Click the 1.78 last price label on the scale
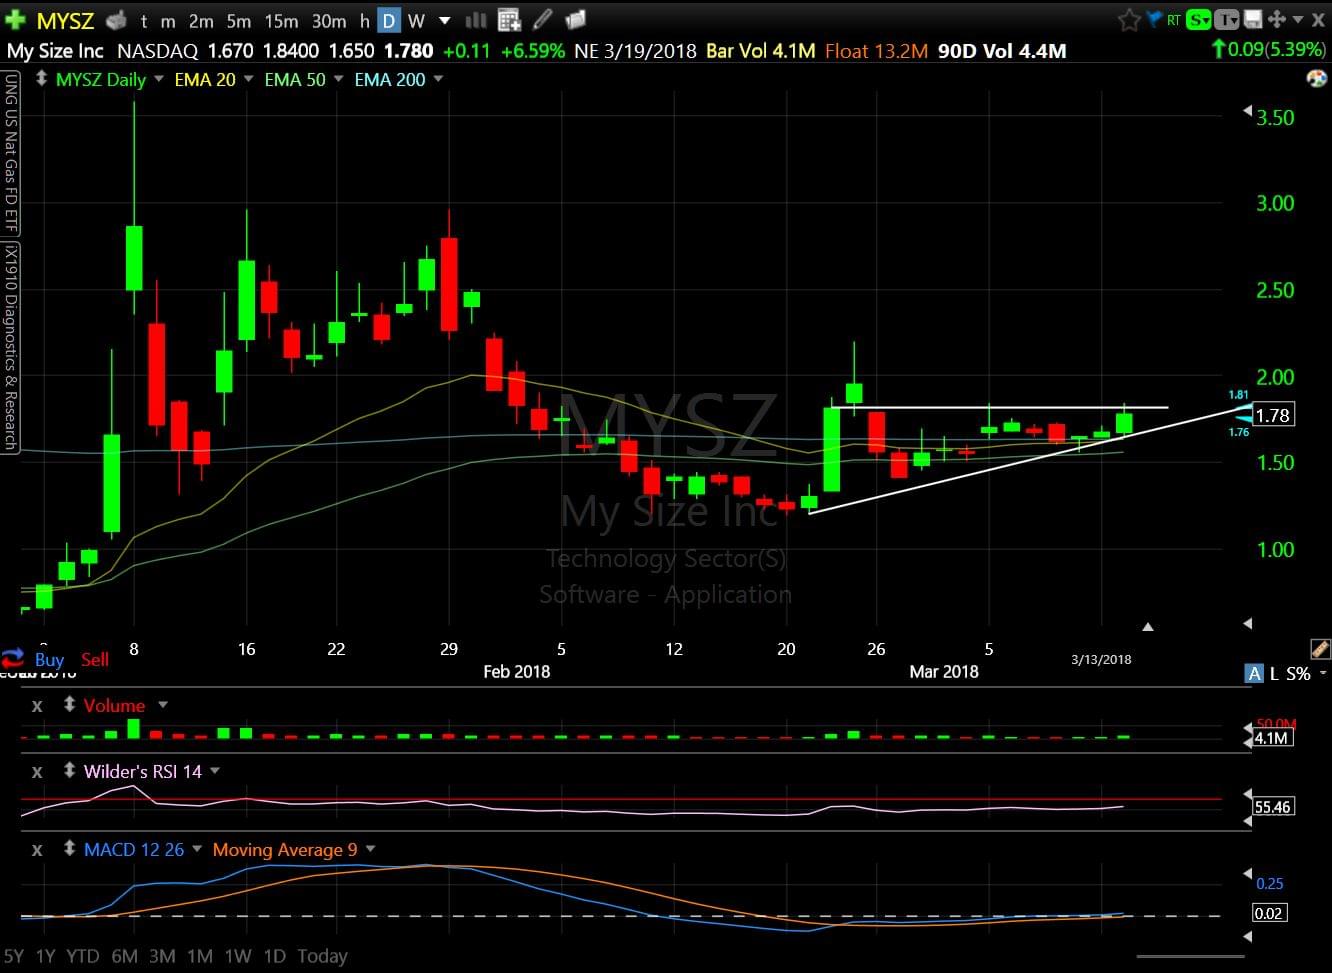Viewport: 1332px width, 973px height. pos(1273,415)
